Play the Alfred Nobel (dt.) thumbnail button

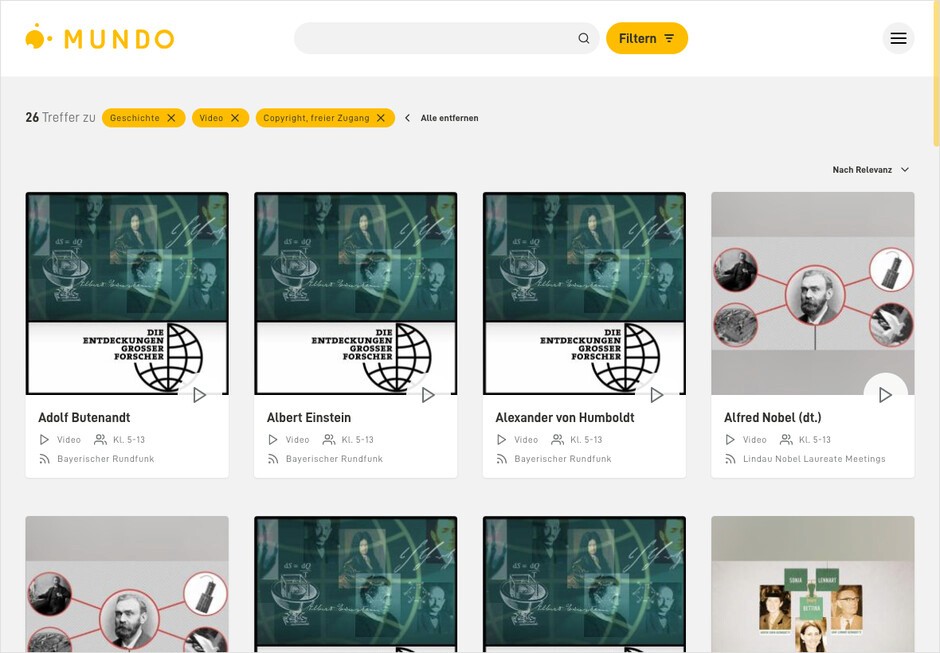coord(885,395)
